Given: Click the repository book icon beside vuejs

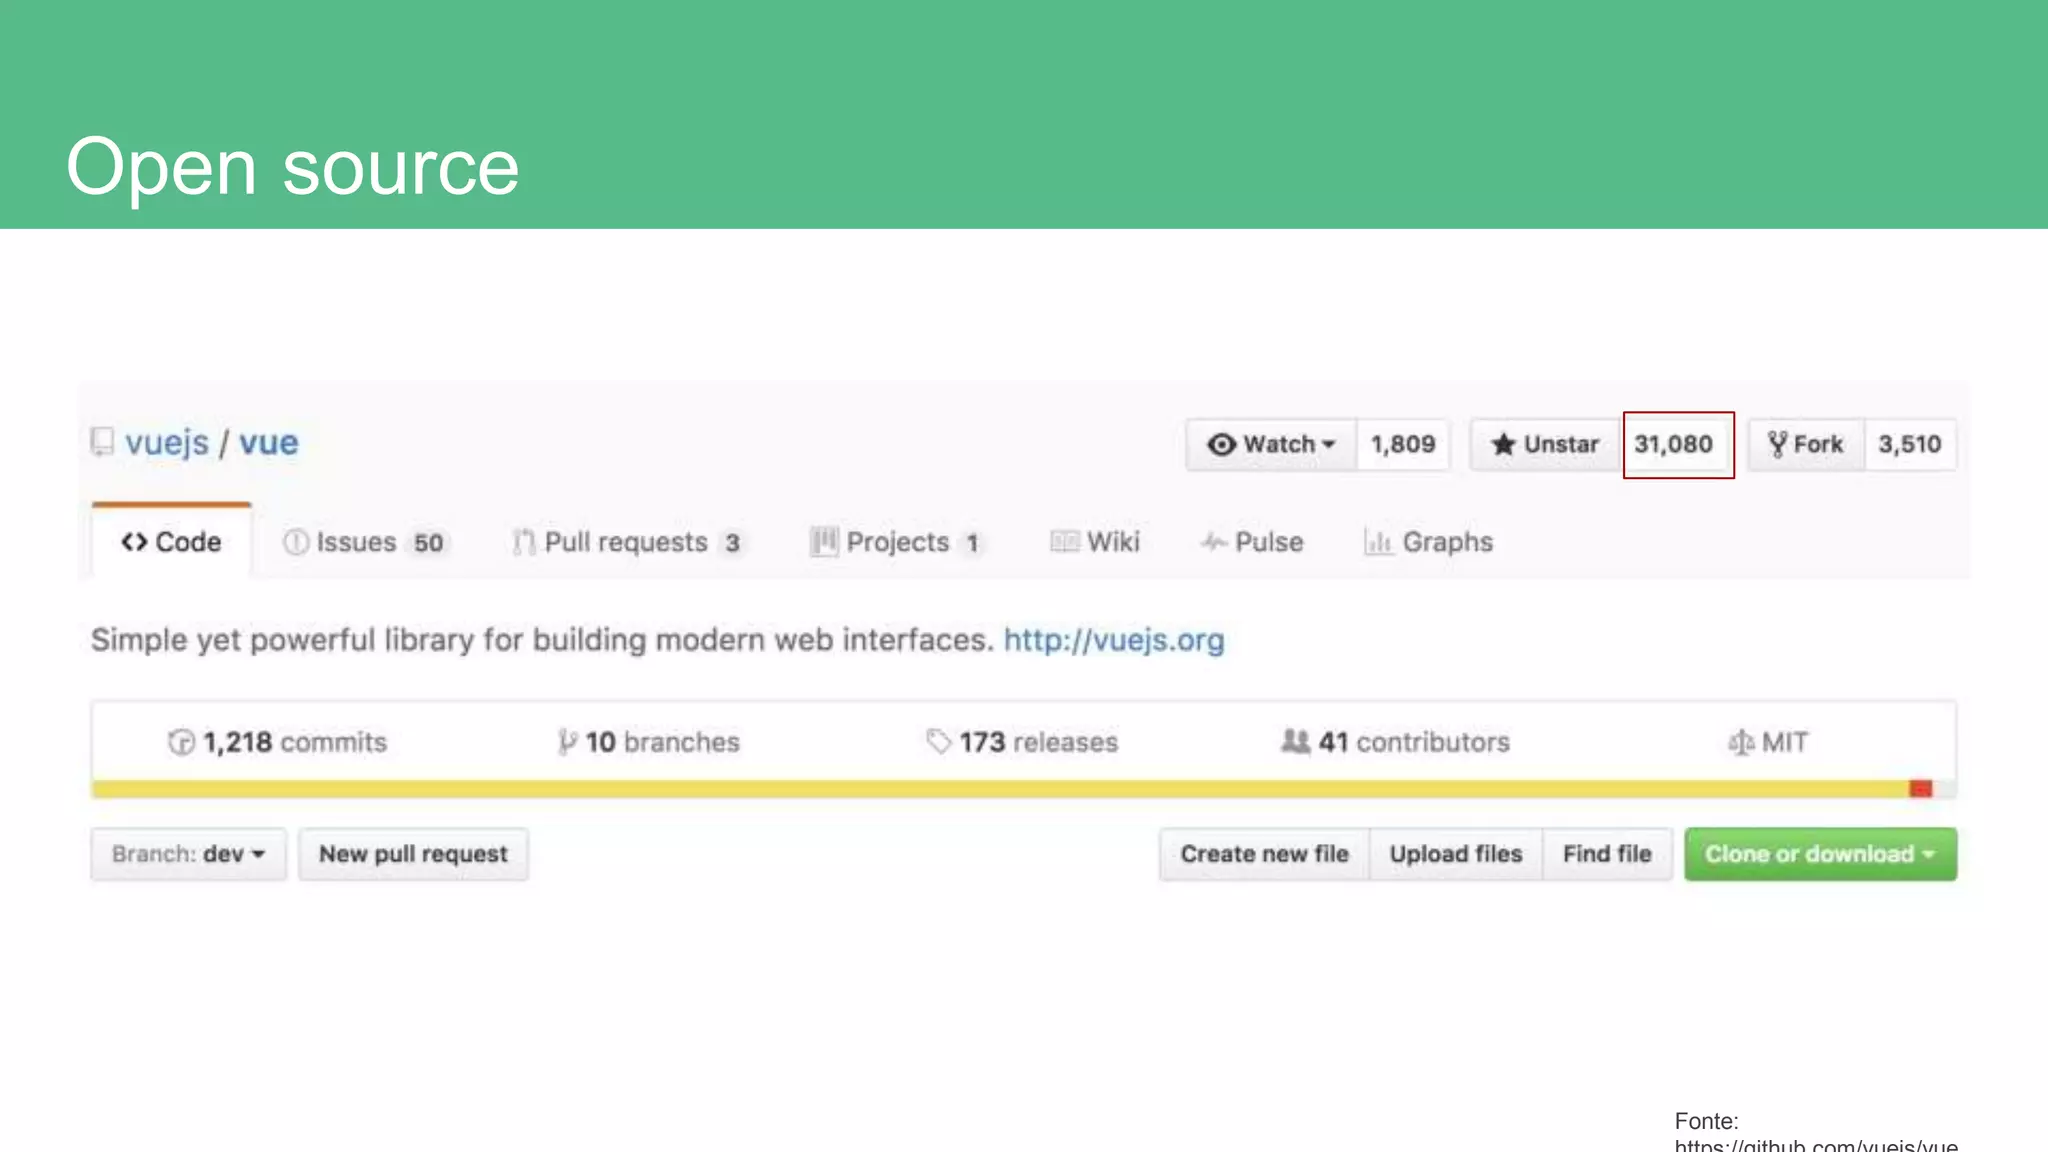Looking at the screenshot, I should coord(102,442).
